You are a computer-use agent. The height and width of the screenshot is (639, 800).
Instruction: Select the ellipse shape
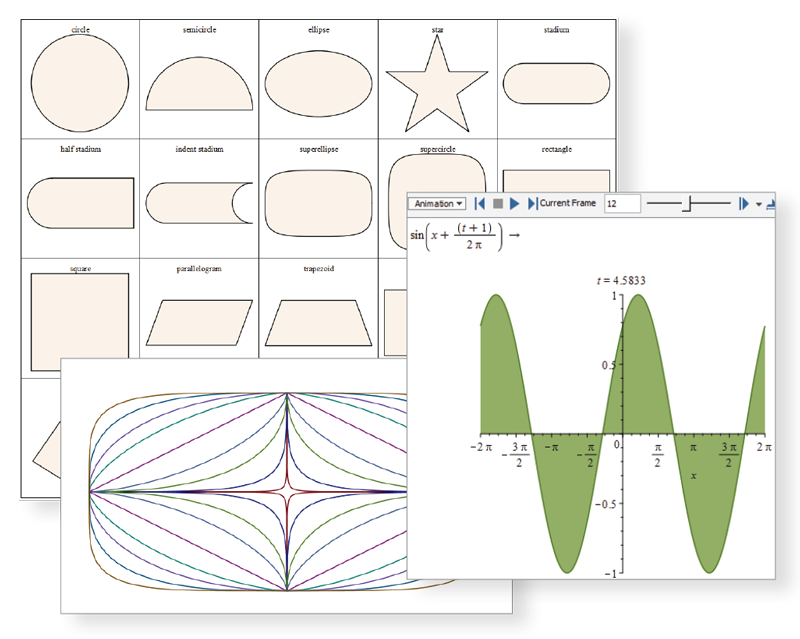pos(318,84)
